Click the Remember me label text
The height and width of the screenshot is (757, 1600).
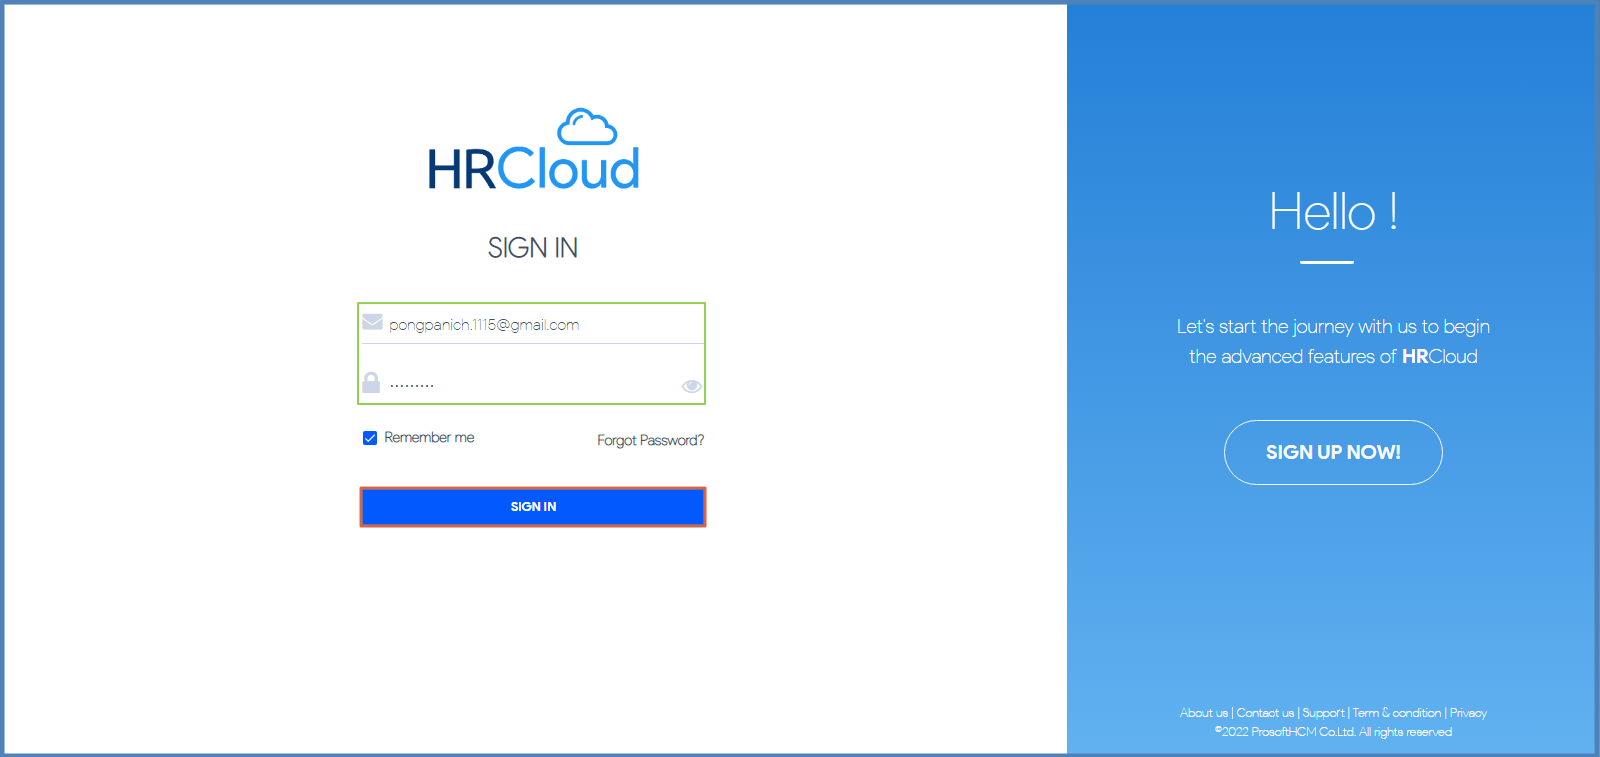tap(429, 438)
